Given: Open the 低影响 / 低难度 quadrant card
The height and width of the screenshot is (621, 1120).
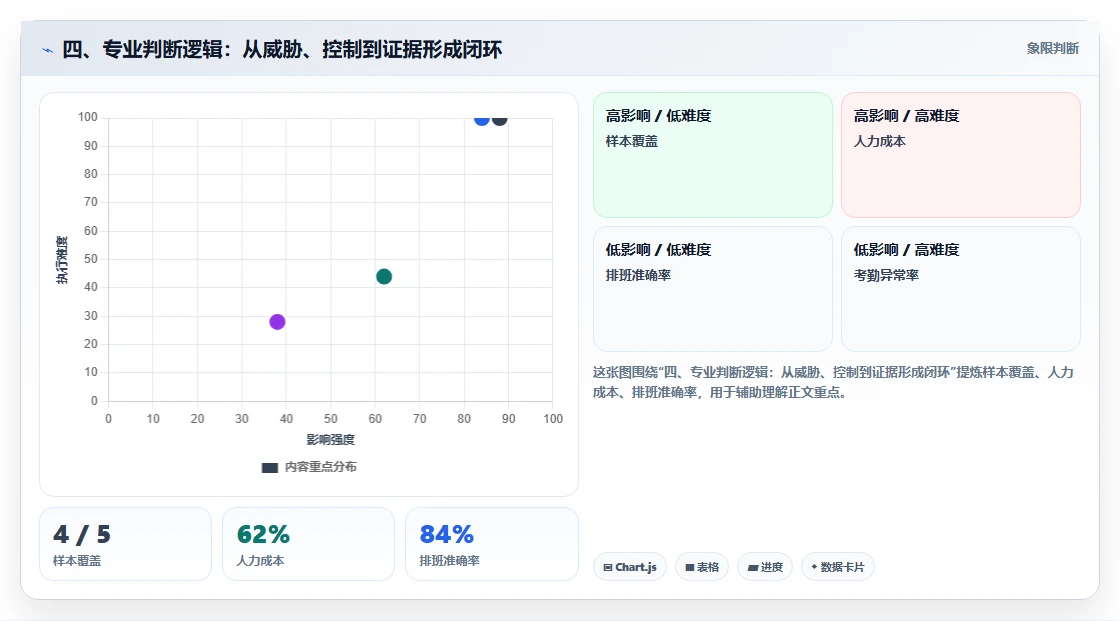Looking at the screenshot, I should tap(713, 289).
